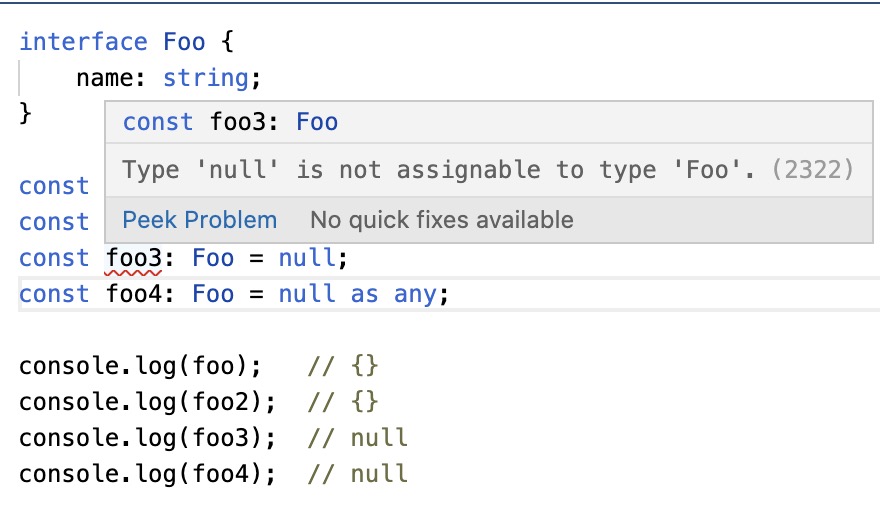Click the console.log(foo4) statement

click(148, 474)
